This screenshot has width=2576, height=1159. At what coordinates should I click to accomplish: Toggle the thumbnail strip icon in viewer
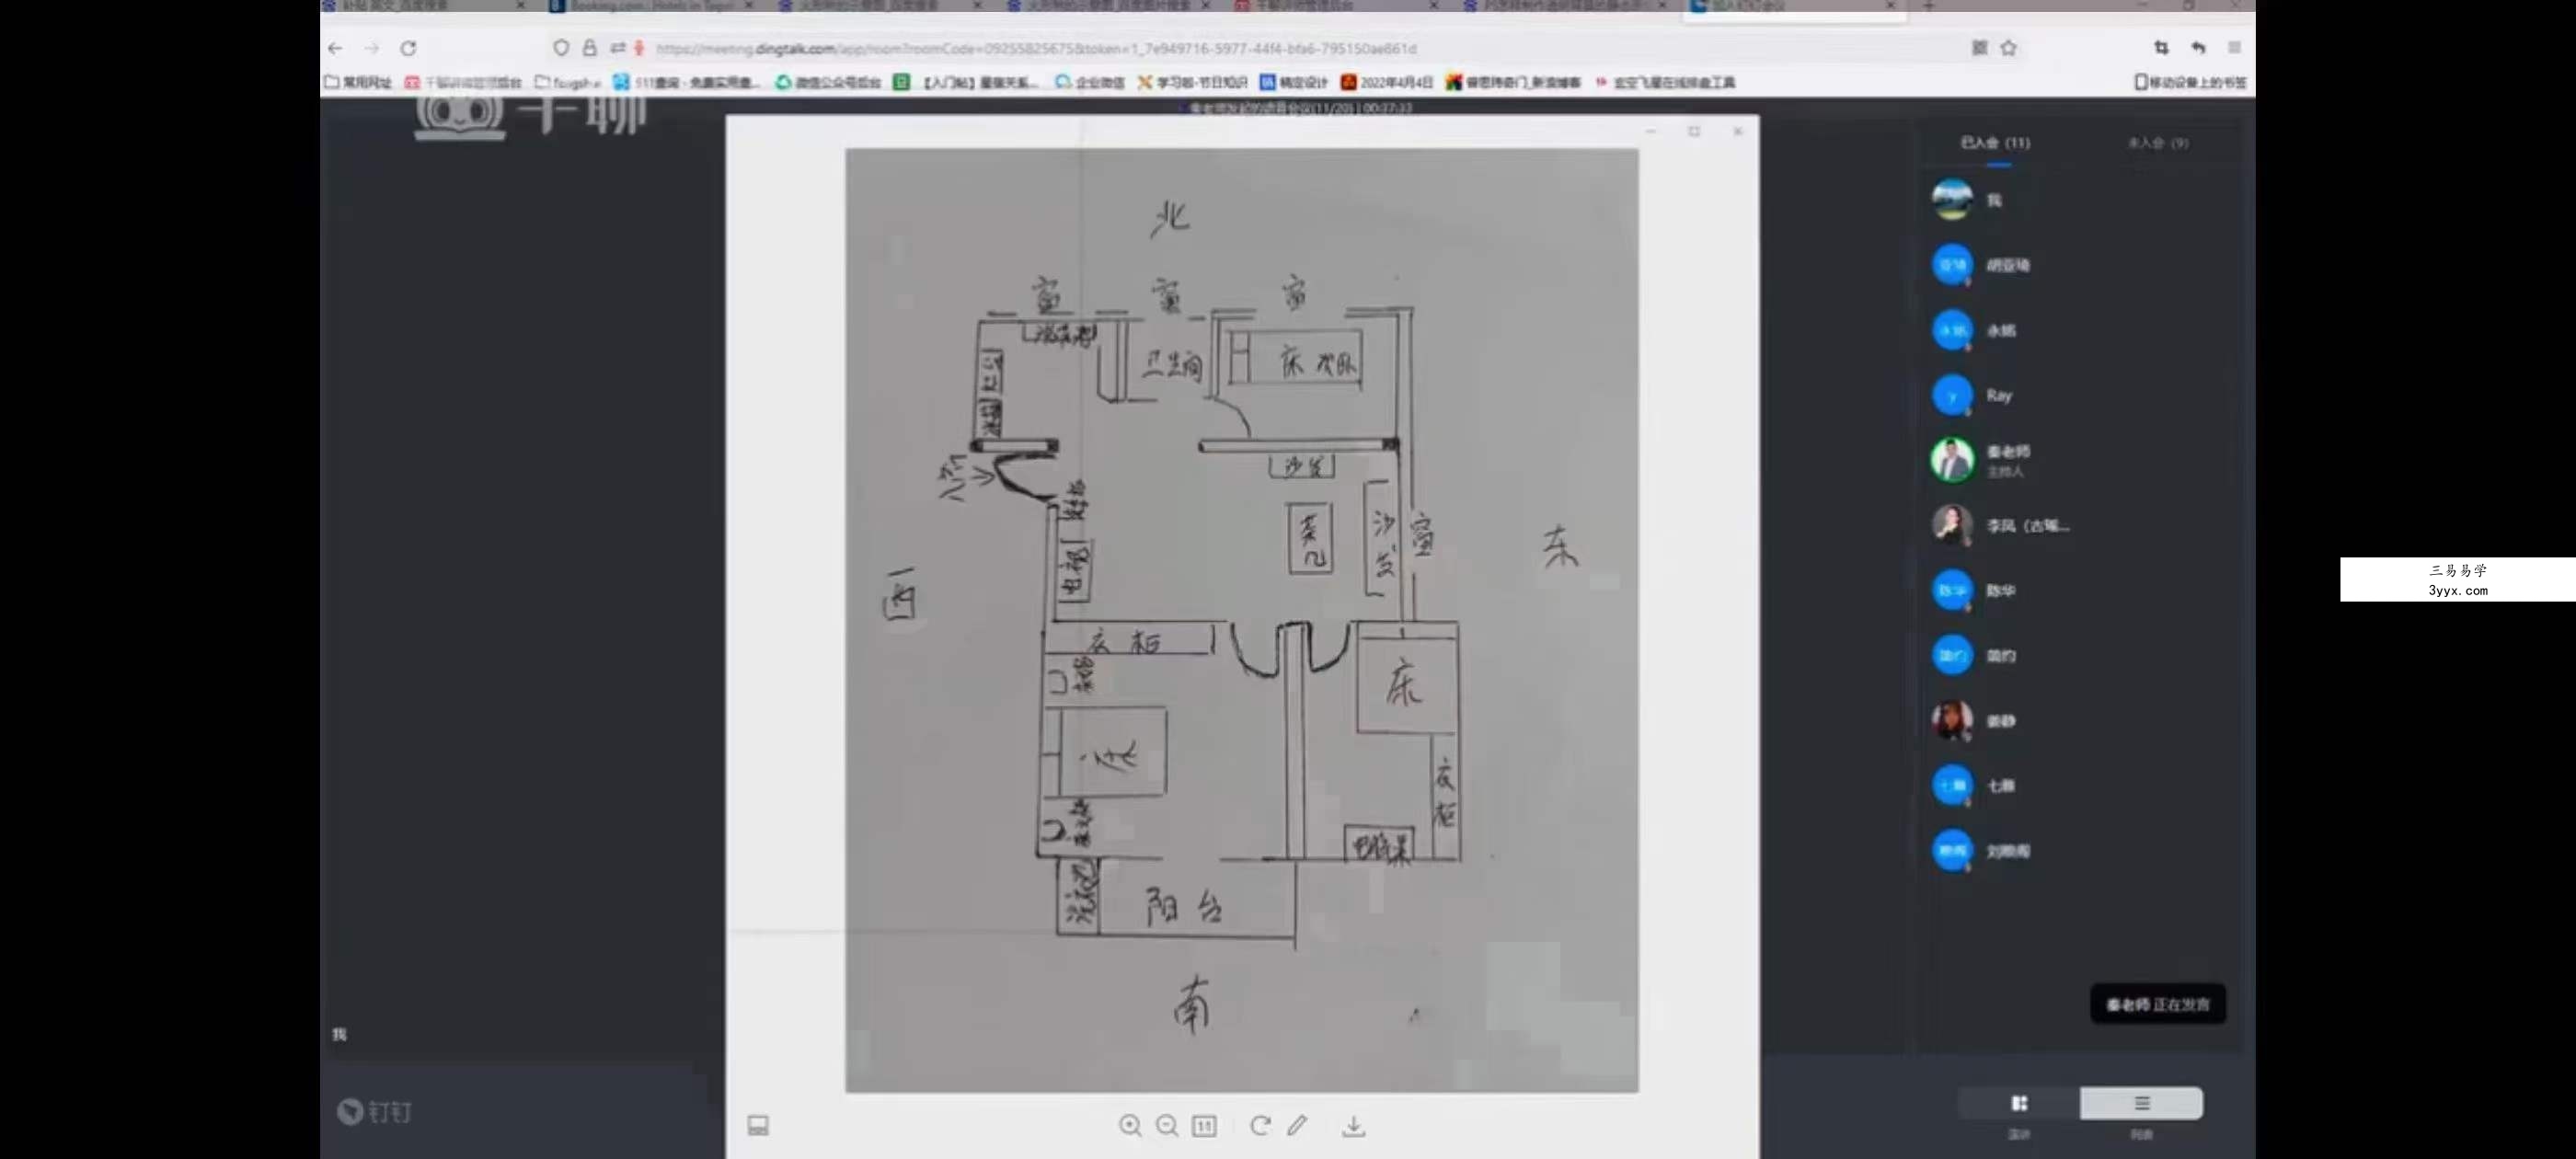coord(758,1126)
